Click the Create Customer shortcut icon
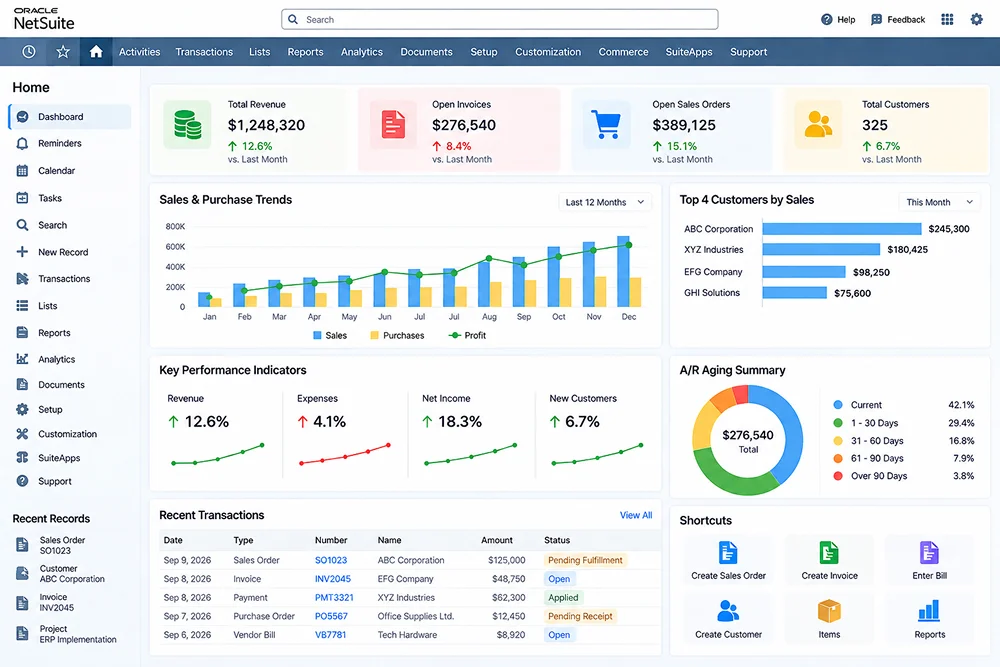The width and height of the screenshot is (1000, 667). (728, 611)
